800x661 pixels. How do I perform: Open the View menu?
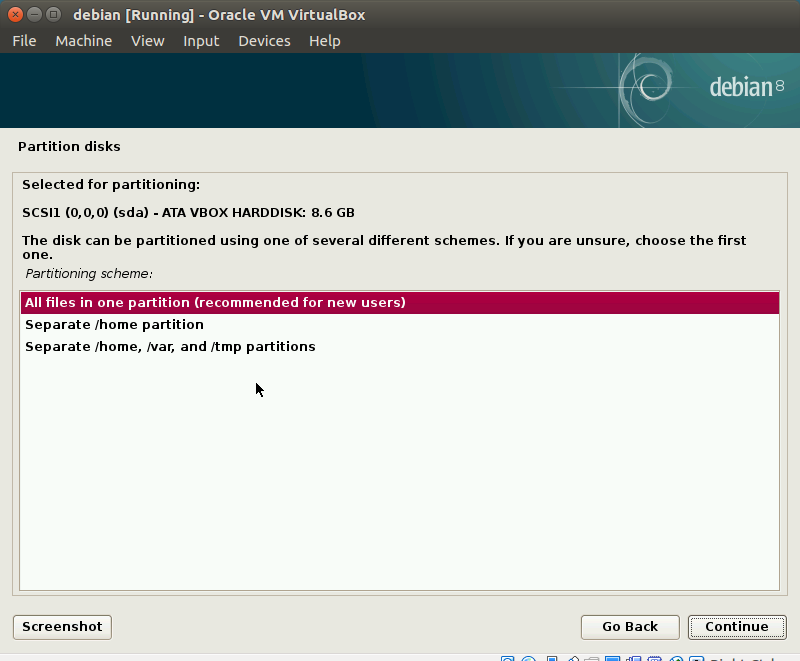point(147,41)
